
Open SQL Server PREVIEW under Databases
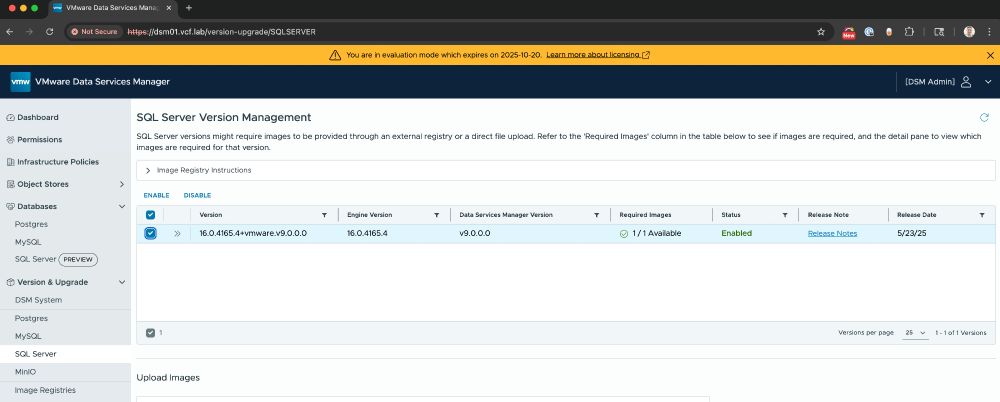tap(56, 260)
